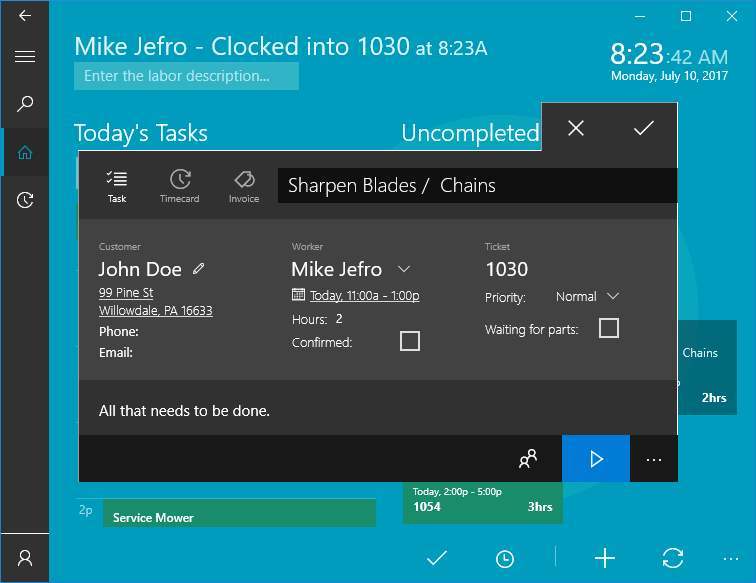756x583 pixels.
Task: Confirm the dialog with the checkmark
Action: pyautogui.click(x=644, y=128)
